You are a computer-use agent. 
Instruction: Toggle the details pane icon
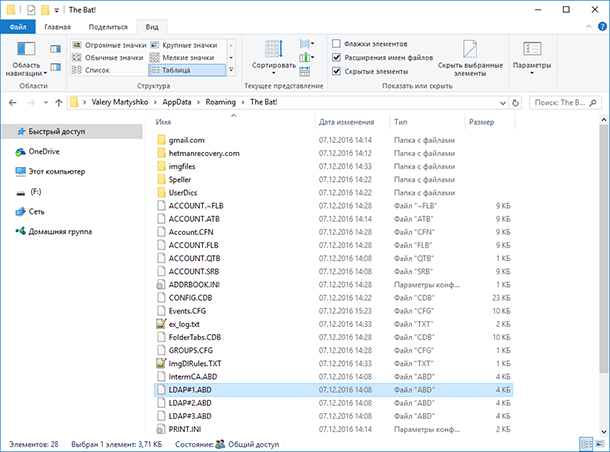coord(56,67)
